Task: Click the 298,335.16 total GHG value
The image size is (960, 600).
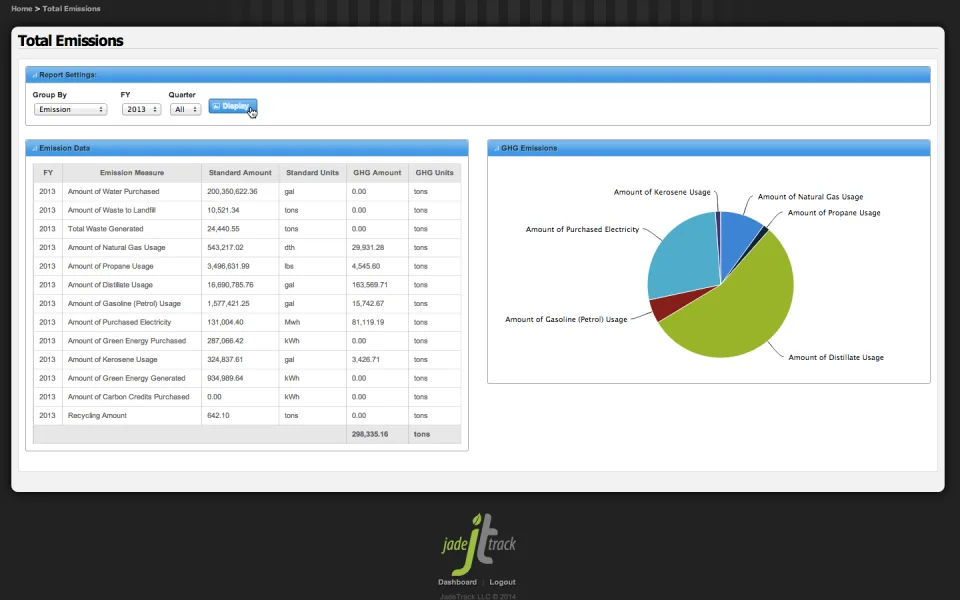Action: pos(370,434)
